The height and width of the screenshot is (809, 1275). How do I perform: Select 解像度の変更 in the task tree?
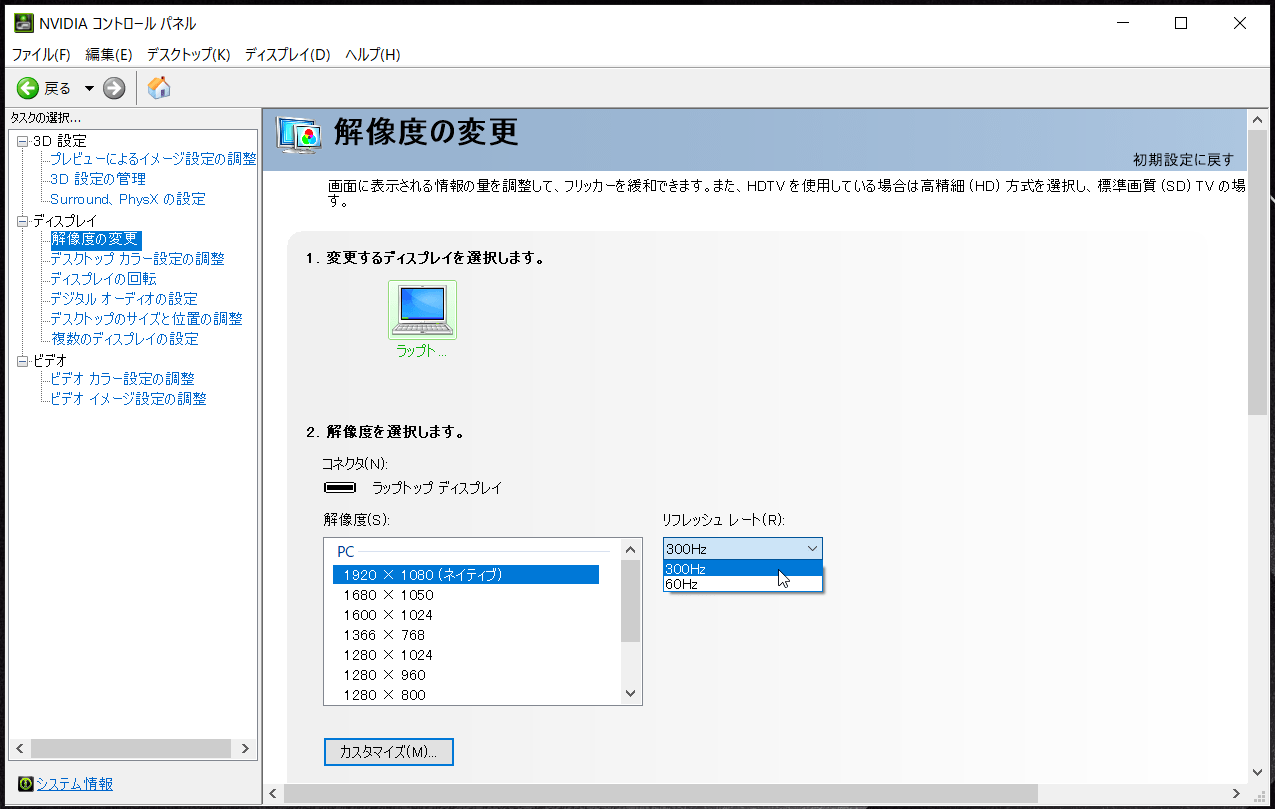95,239
